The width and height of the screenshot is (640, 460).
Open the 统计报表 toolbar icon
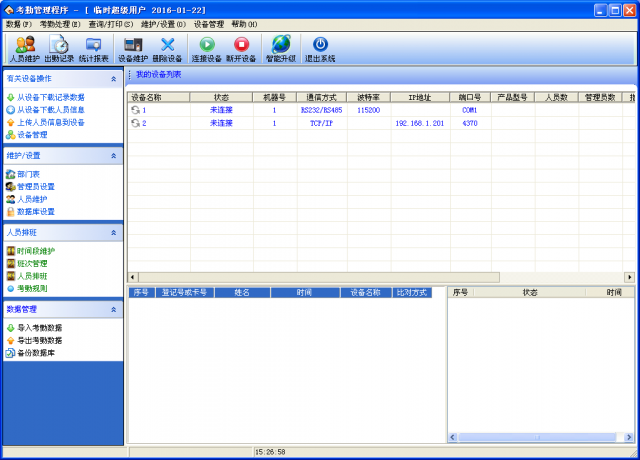(93, 49)
